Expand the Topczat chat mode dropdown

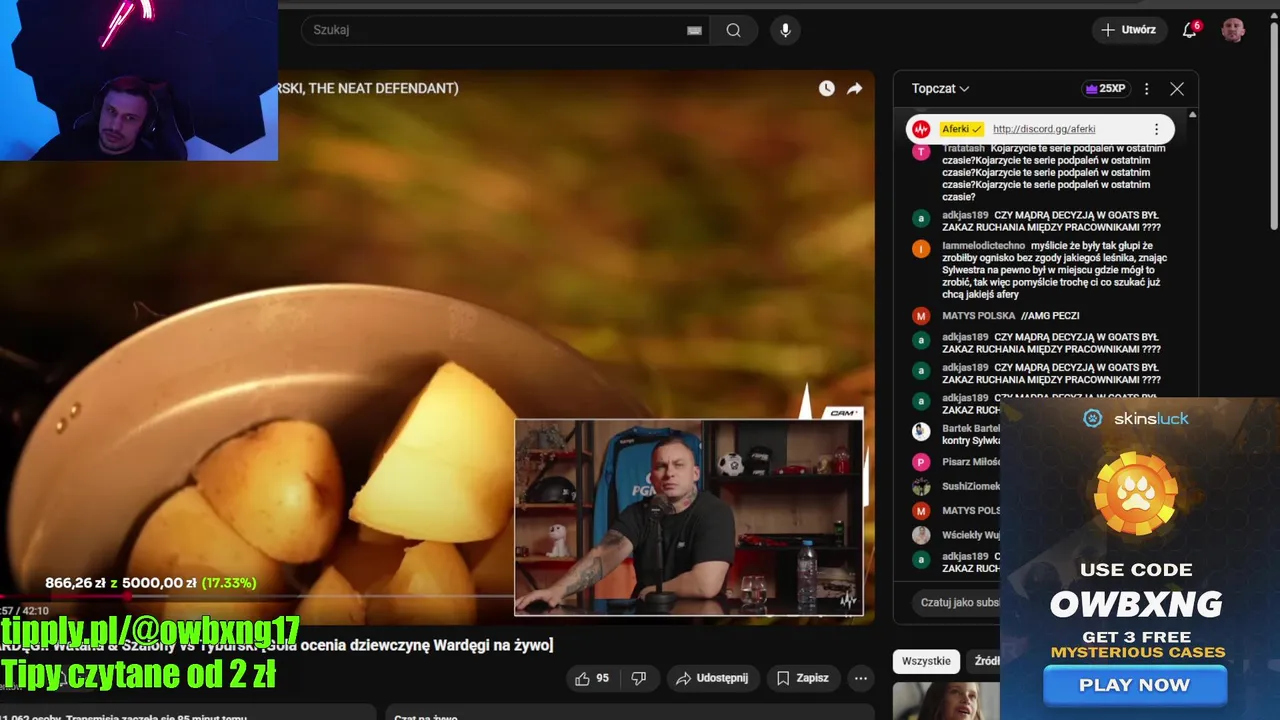pyautogui.click(x=940, y=88)
